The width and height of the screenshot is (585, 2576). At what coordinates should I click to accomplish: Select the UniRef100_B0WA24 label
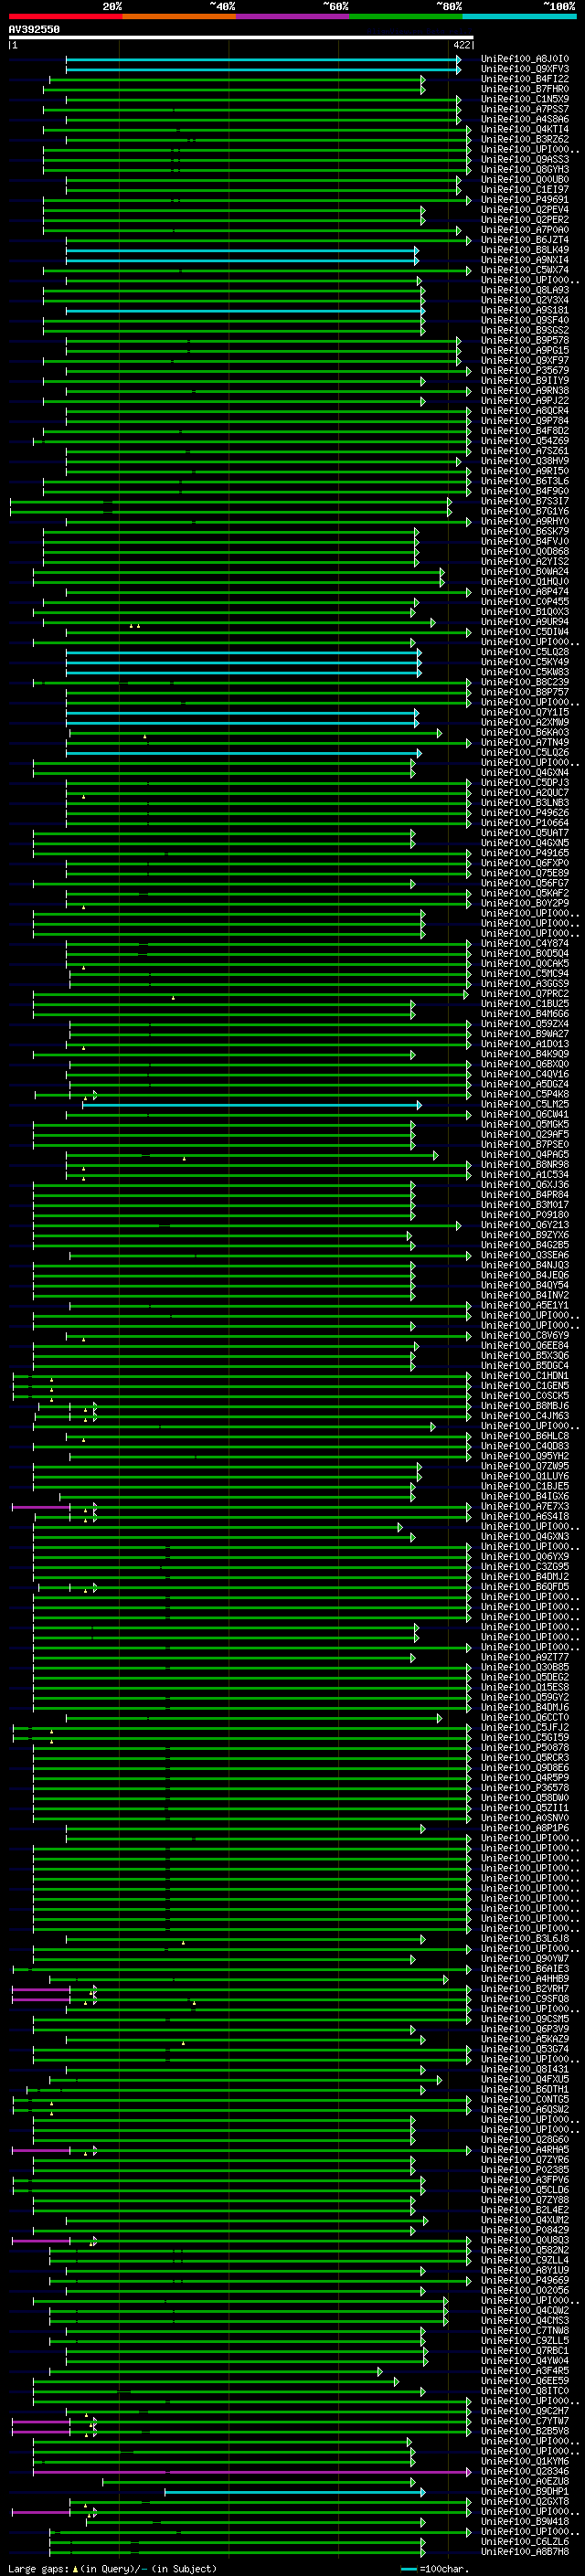[x=525, y=571]
